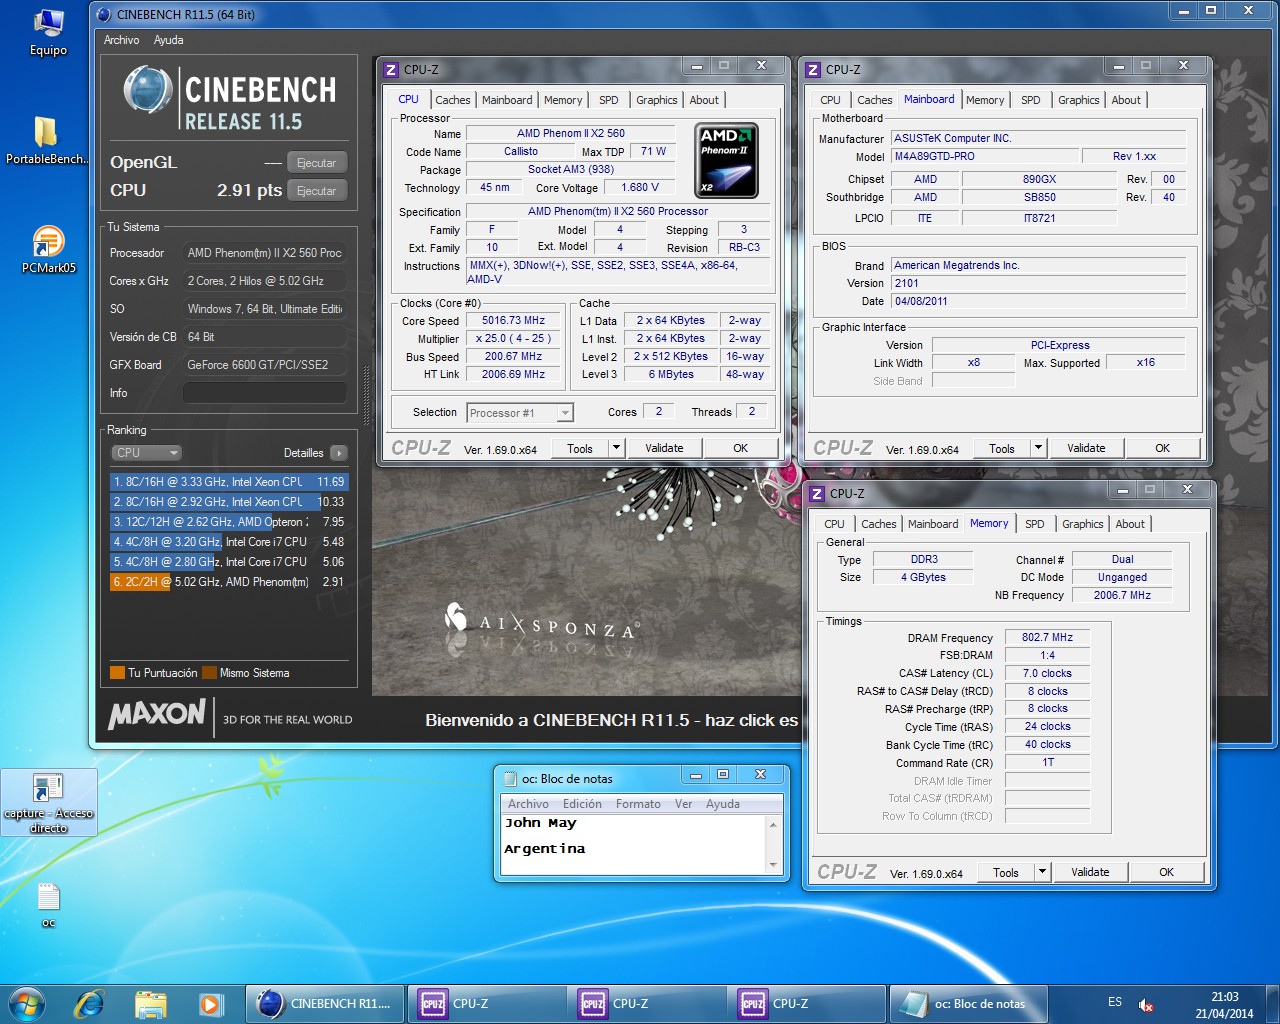The width and height of the screenshot is (1280, 1024).
Task: Click DRAM Frequency value 802.7 MHz
Action: 1047,637
